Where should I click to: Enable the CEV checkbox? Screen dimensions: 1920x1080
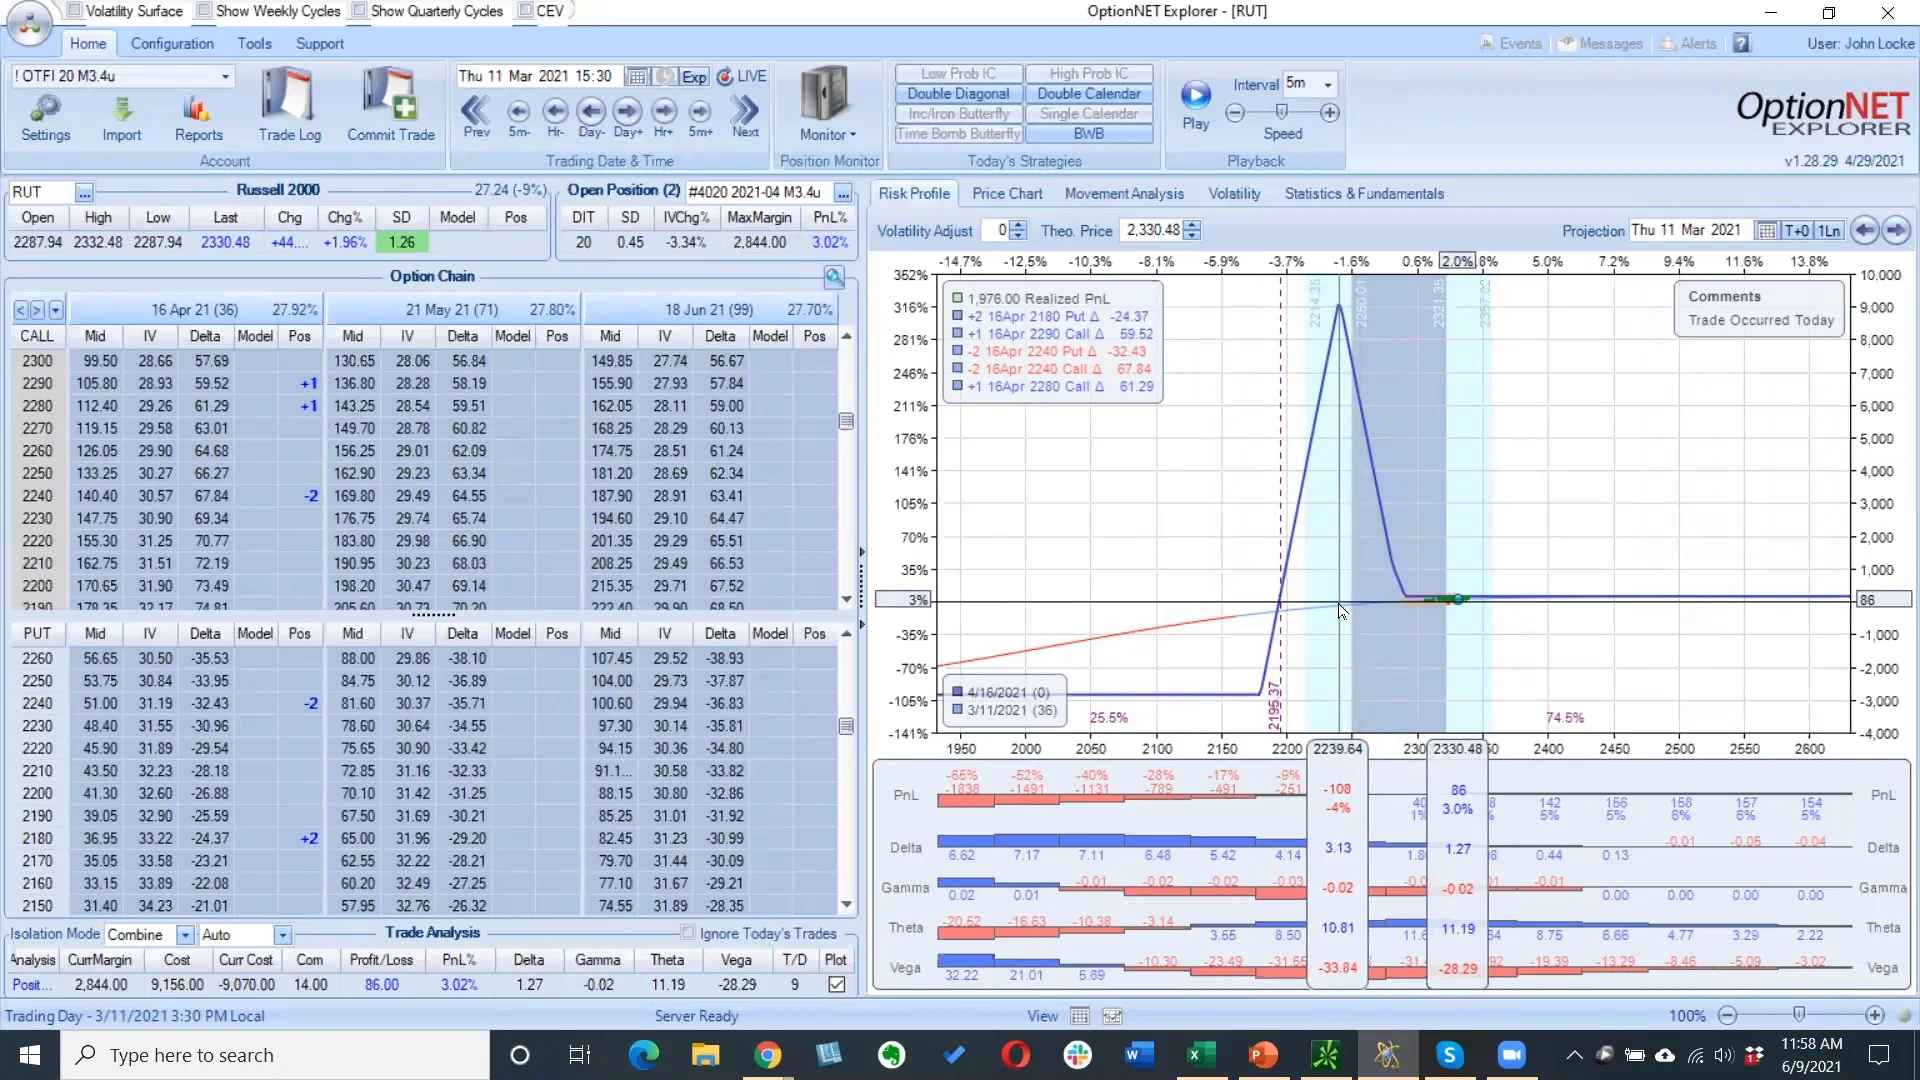[525, 10]
